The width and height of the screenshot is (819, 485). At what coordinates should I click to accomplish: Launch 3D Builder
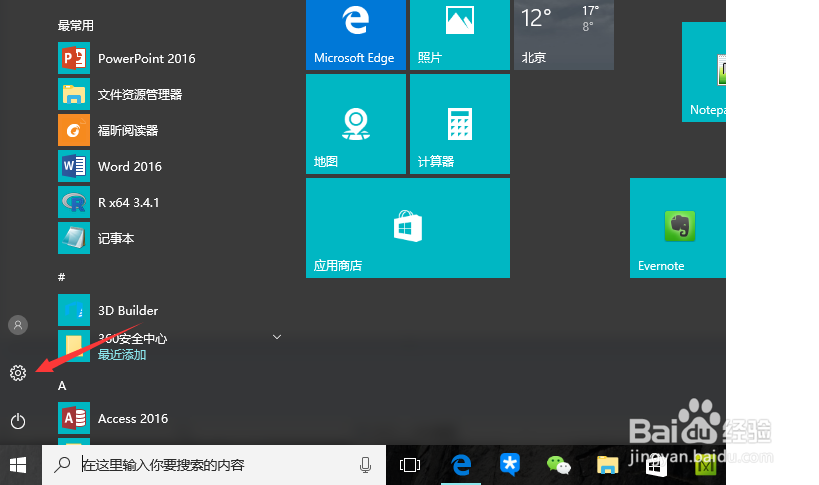tap(108, 311)
